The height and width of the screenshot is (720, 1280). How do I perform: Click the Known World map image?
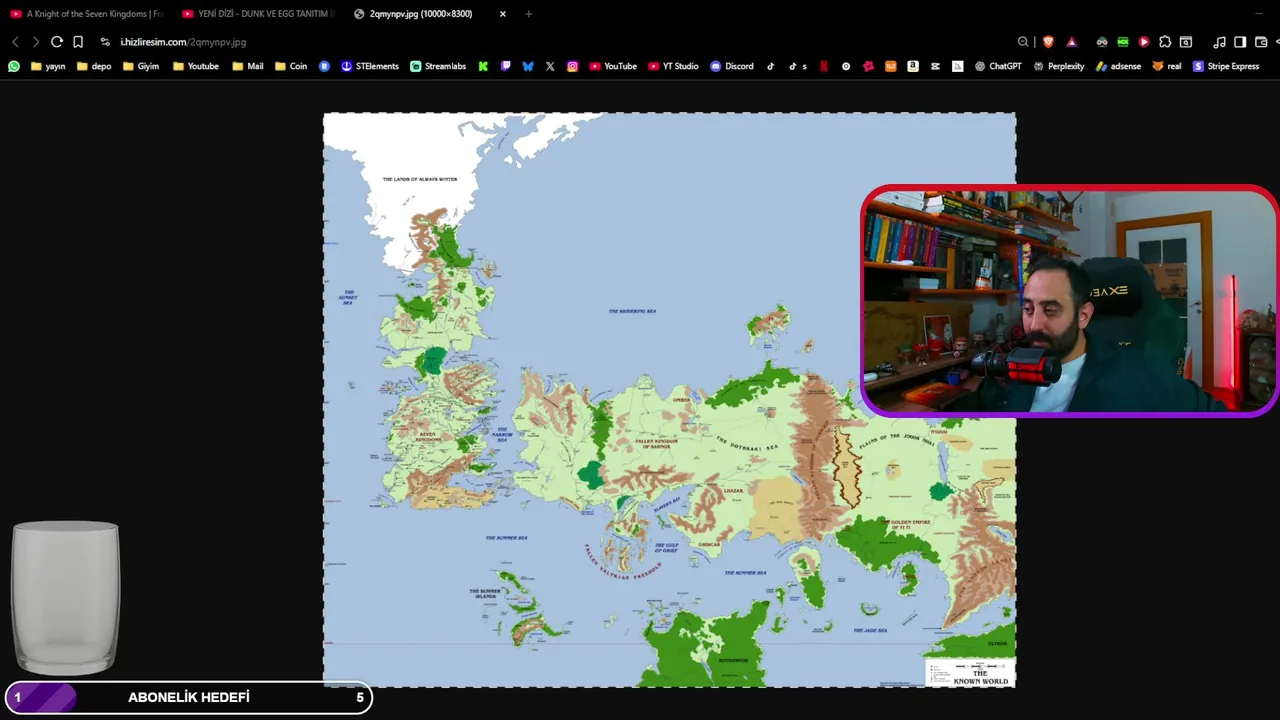tap(669, 400)
